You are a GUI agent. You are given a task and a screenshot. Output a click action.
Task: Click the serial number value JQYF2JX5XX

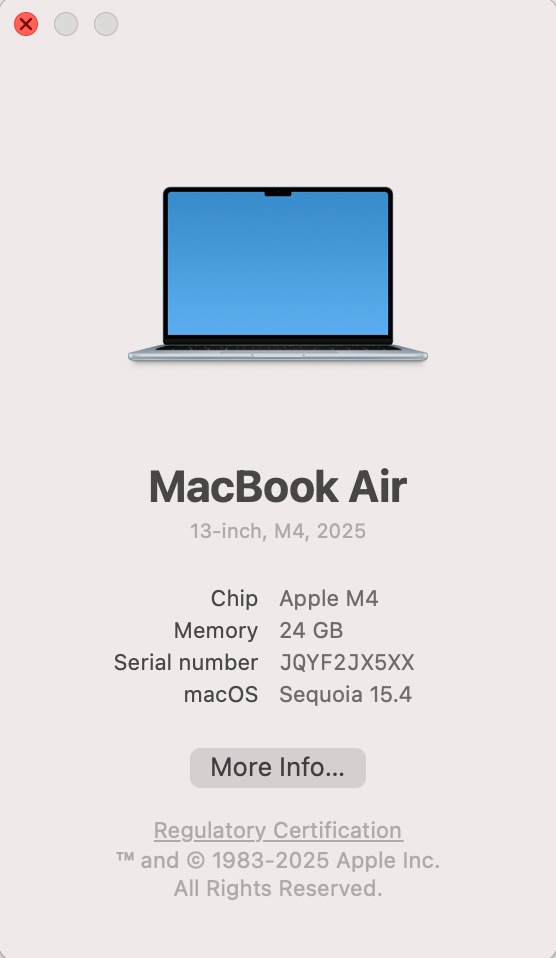point(347,662)
